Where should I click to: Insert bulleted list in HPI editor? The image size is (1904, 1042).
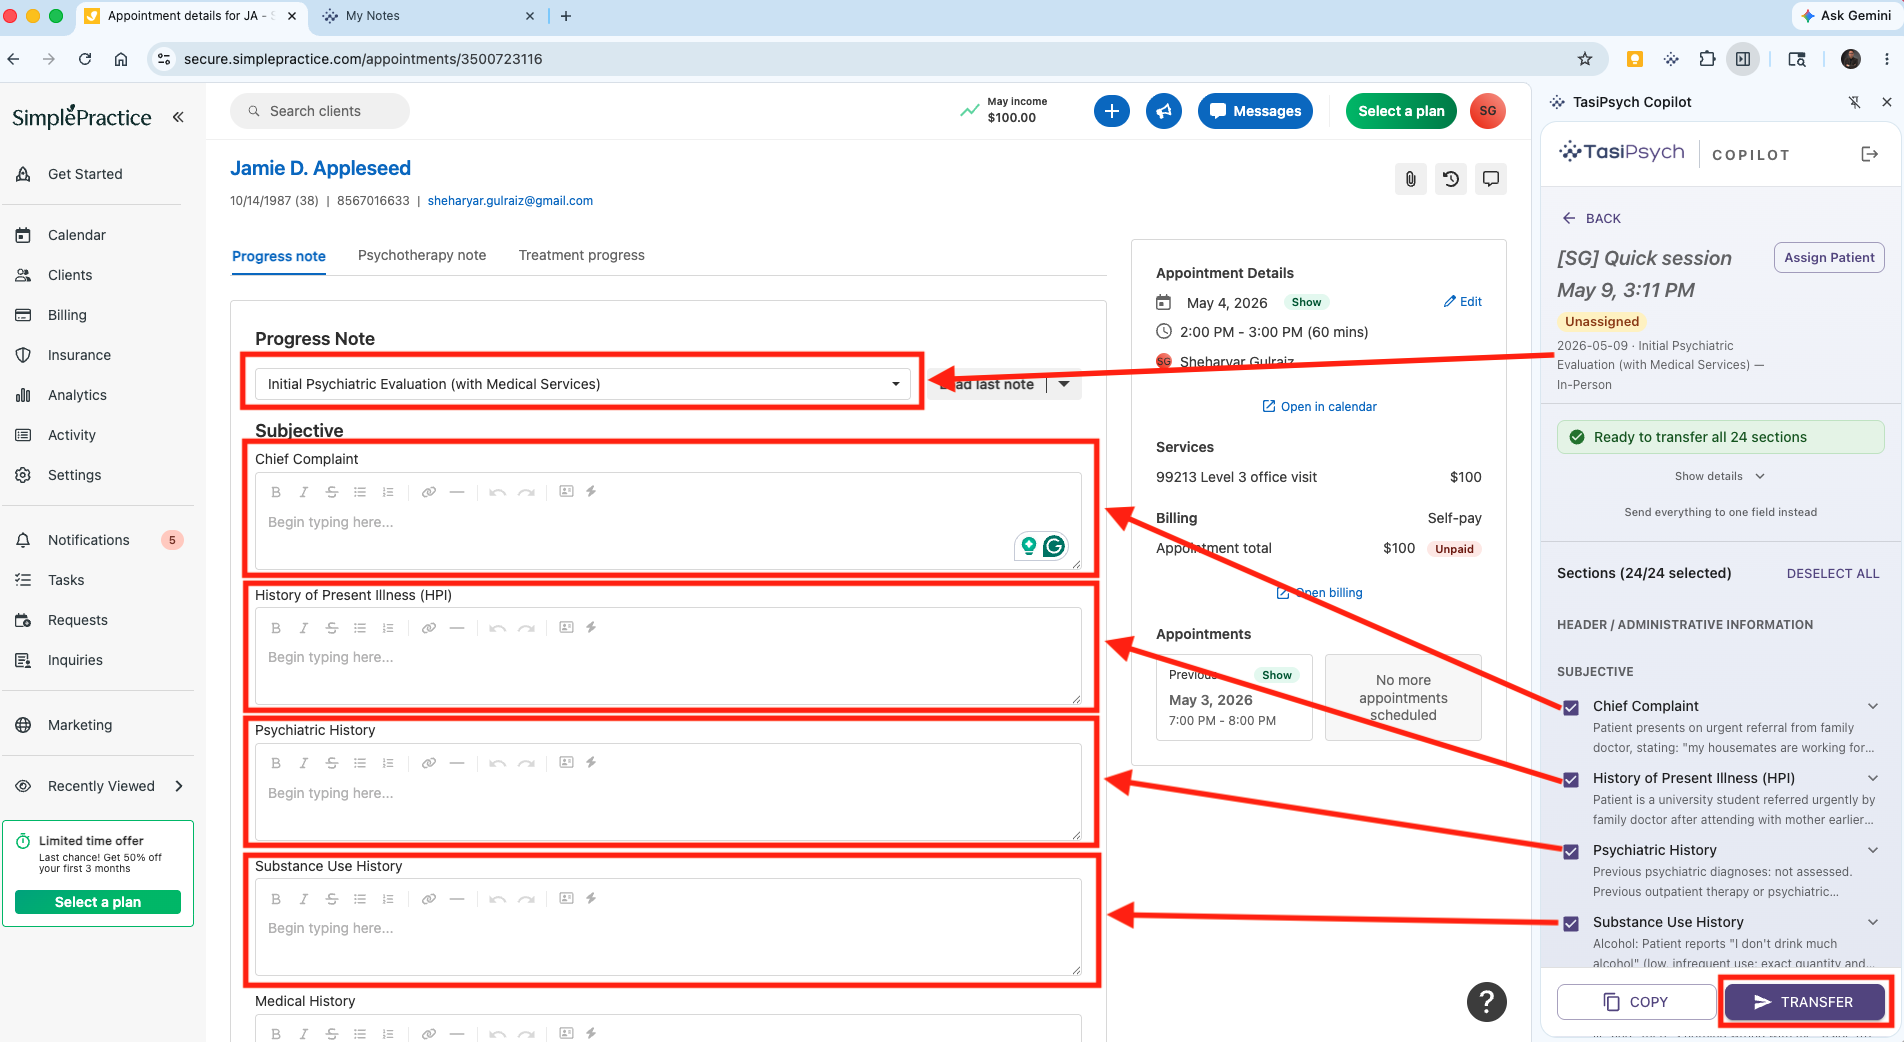coord(360,628)
